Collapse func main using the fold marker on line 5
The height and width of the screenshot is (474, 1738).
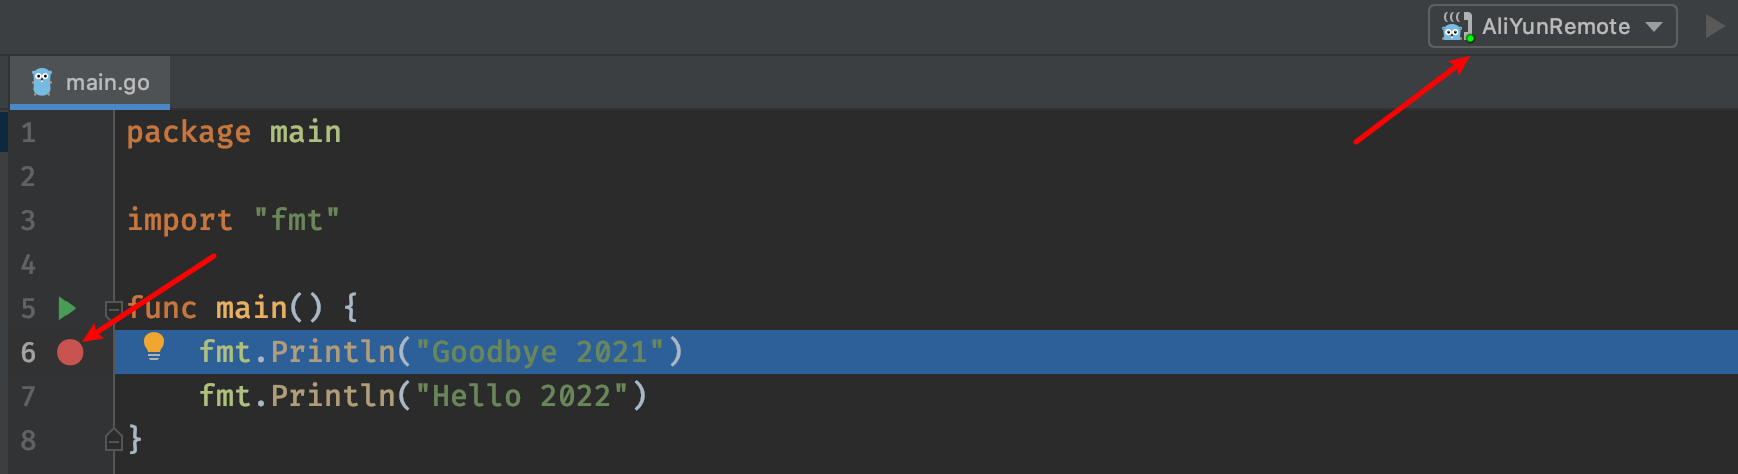[113, 308]
